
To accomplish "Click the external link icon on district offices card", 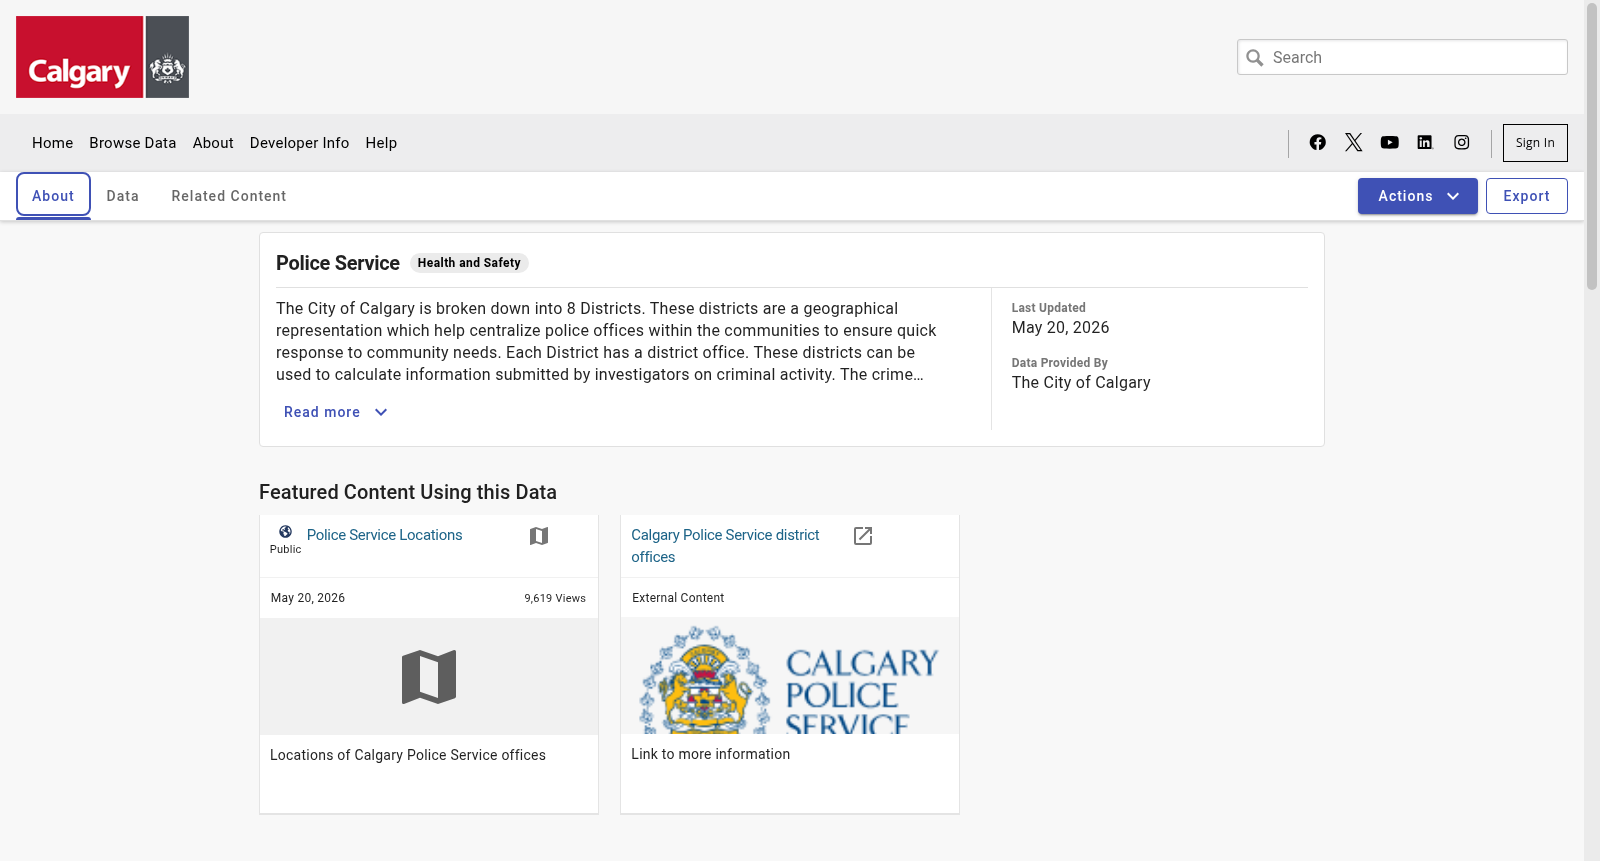I will click(863, 536).
